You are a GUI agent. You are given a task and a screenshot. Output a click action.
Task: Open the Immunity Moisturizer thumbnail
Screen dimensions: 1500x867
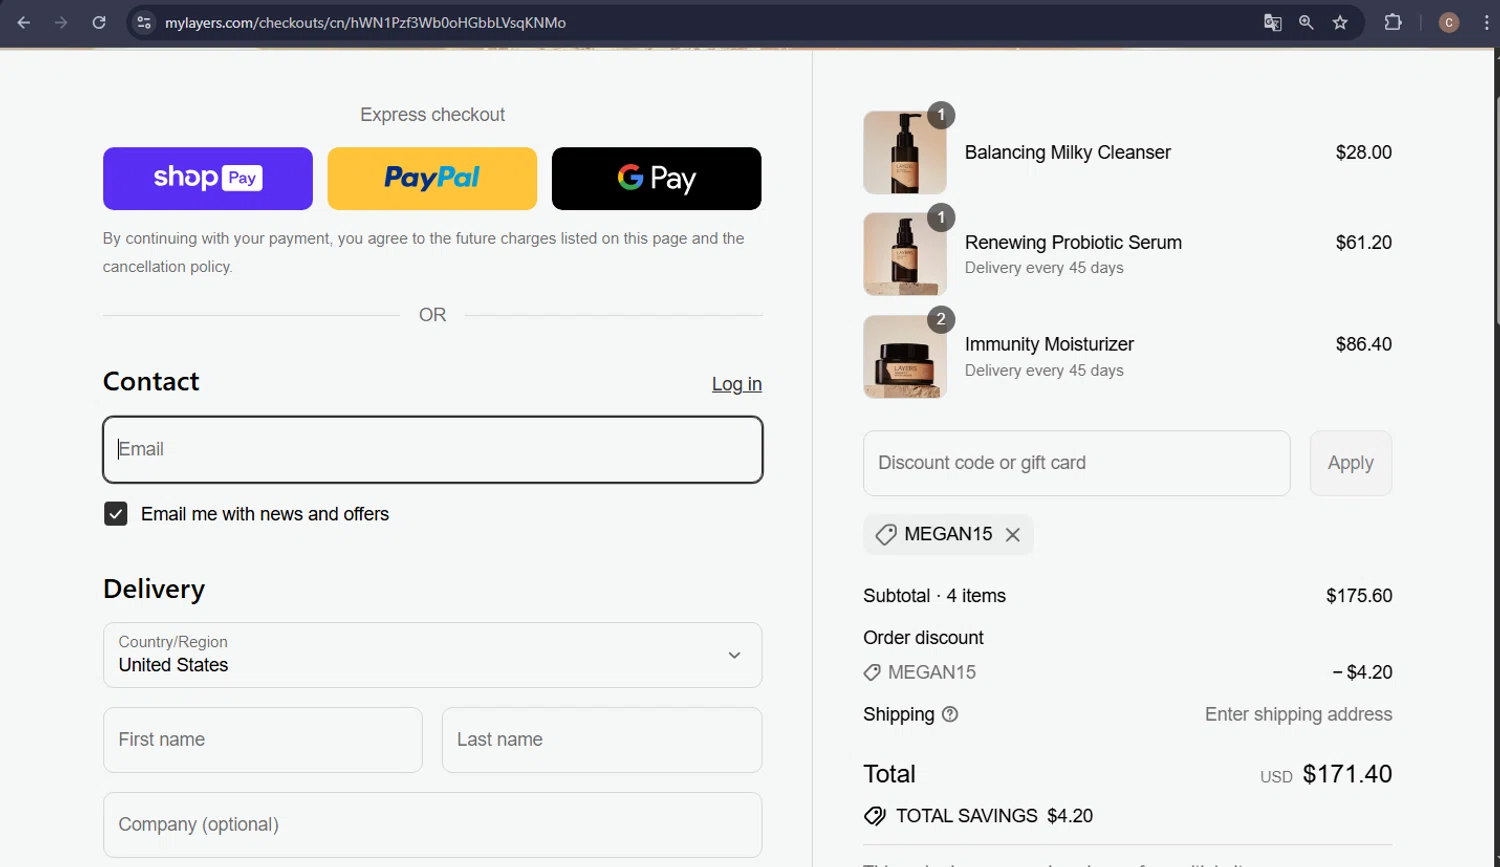[905, 357]
